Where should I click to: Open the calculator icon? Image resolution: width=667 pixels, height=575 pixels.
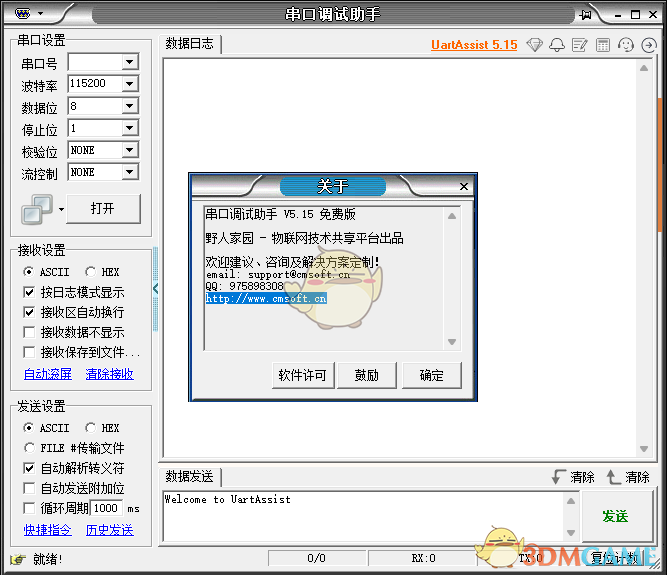click(602, 45)
